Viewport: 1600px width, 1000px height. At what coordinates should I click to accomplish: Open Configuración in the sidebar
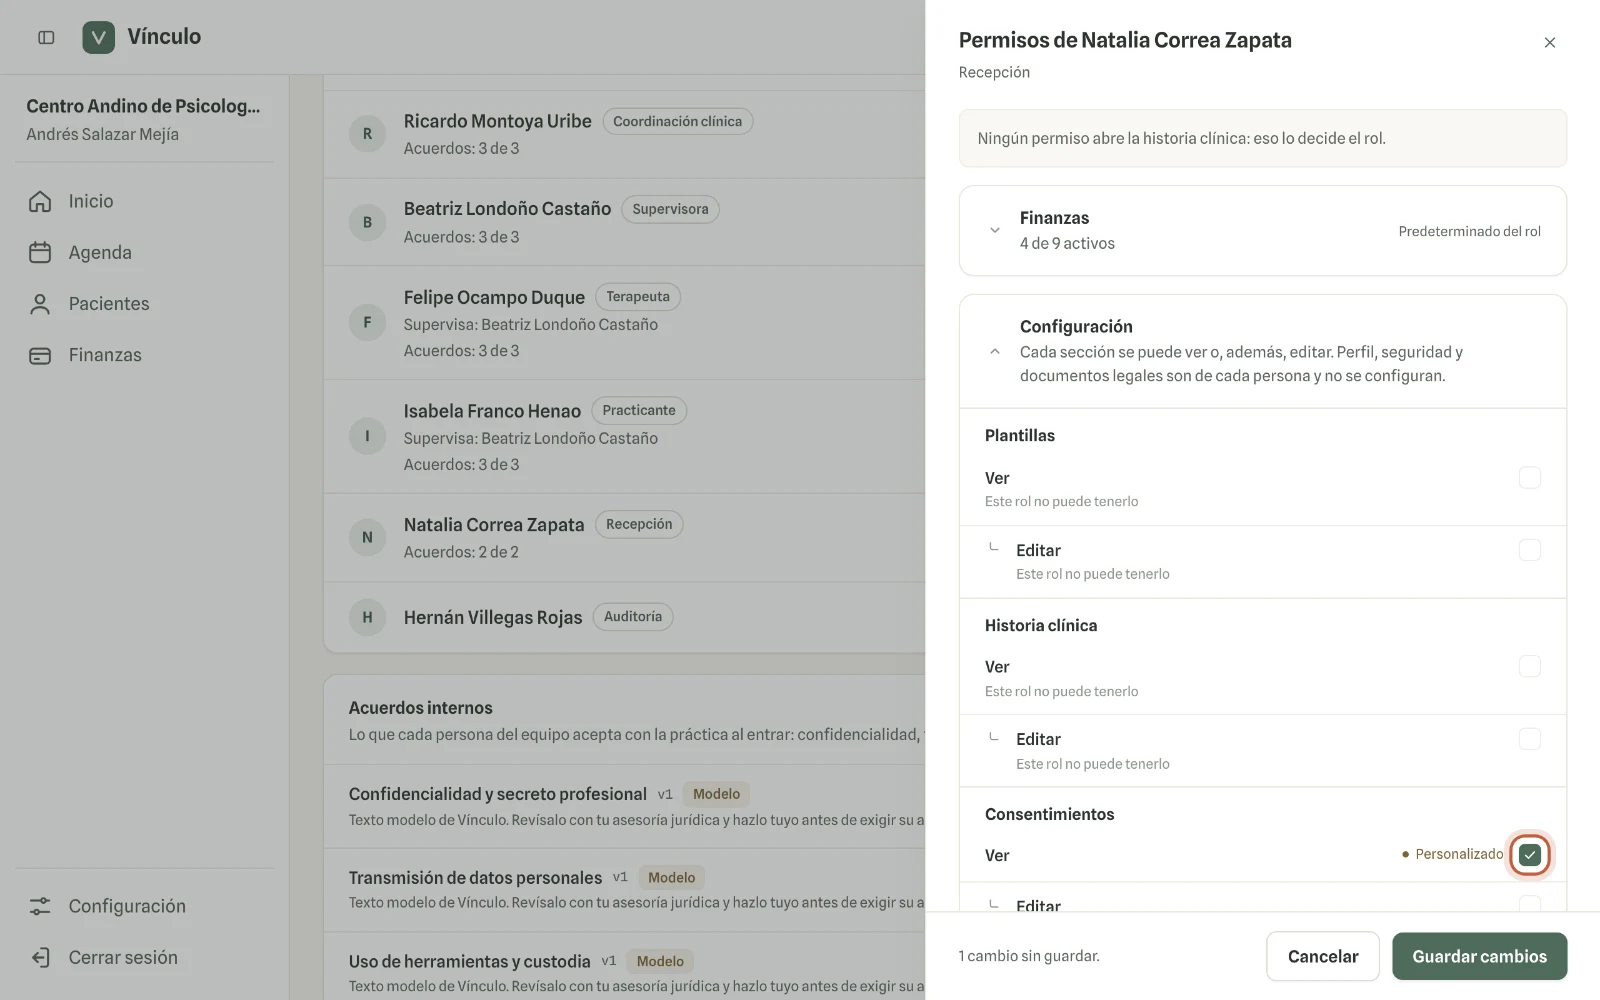click(144, 906)
